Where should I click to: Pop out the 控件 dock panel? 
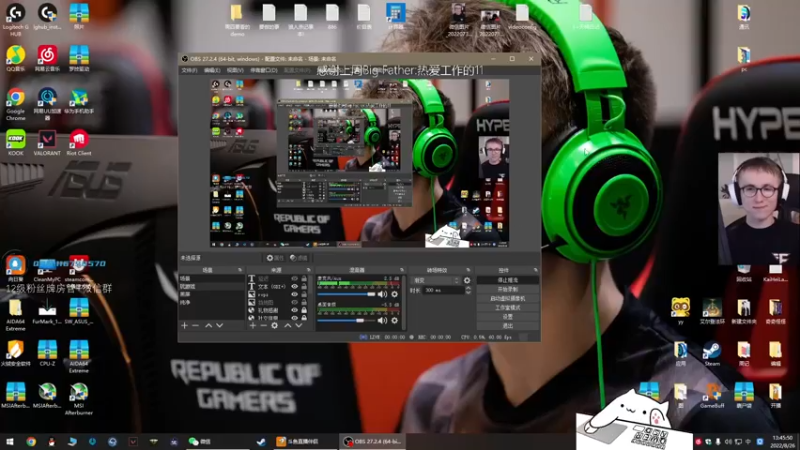[x=535, y=270]
